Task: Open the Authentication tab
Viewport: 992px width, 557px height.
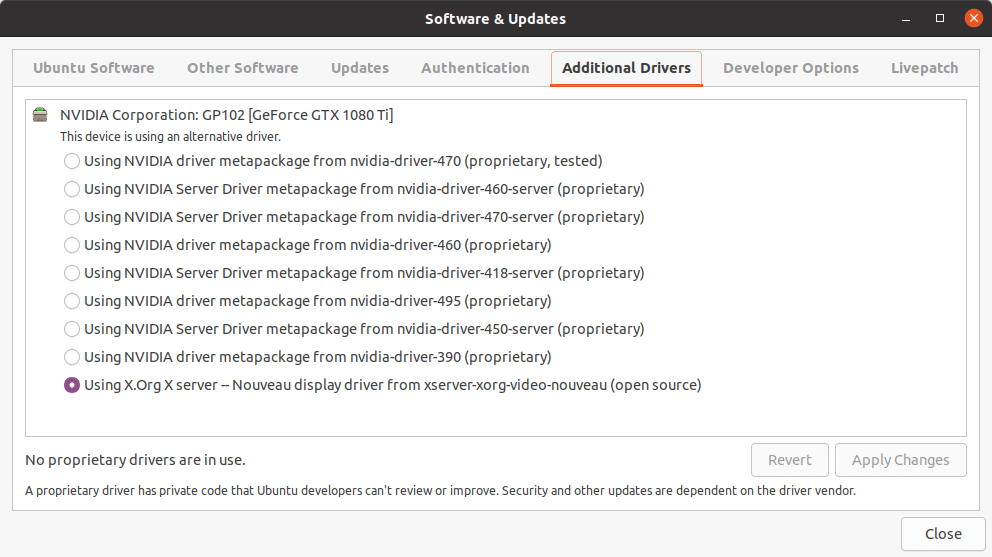Action: (x=475, y=68)
